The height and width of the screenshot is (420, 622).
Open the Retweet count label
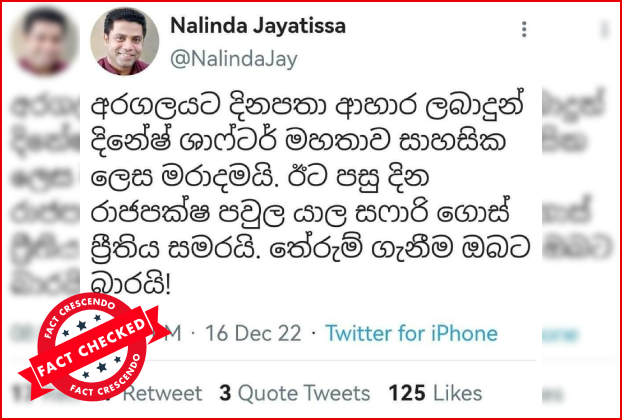coord(163,393)
